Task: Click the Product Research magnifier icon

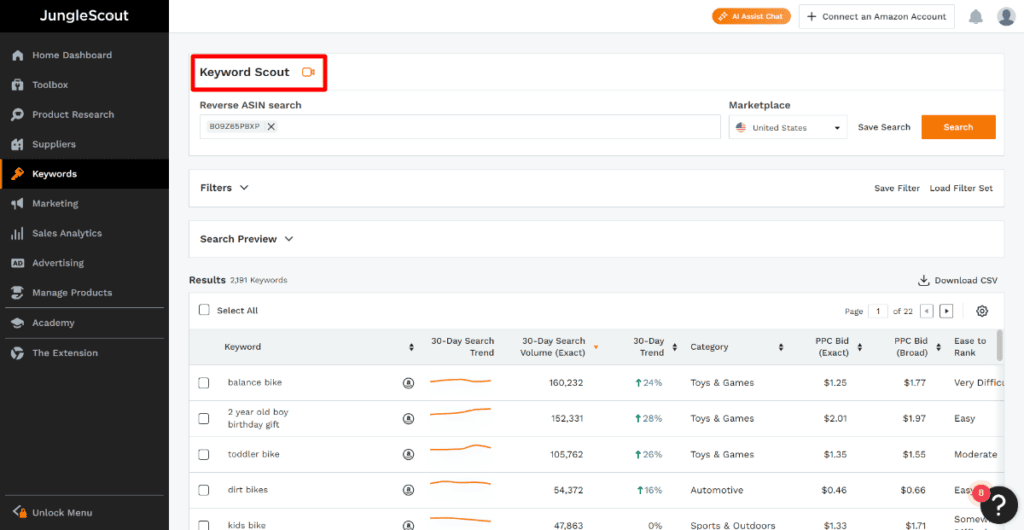Action: click(18, 114)
